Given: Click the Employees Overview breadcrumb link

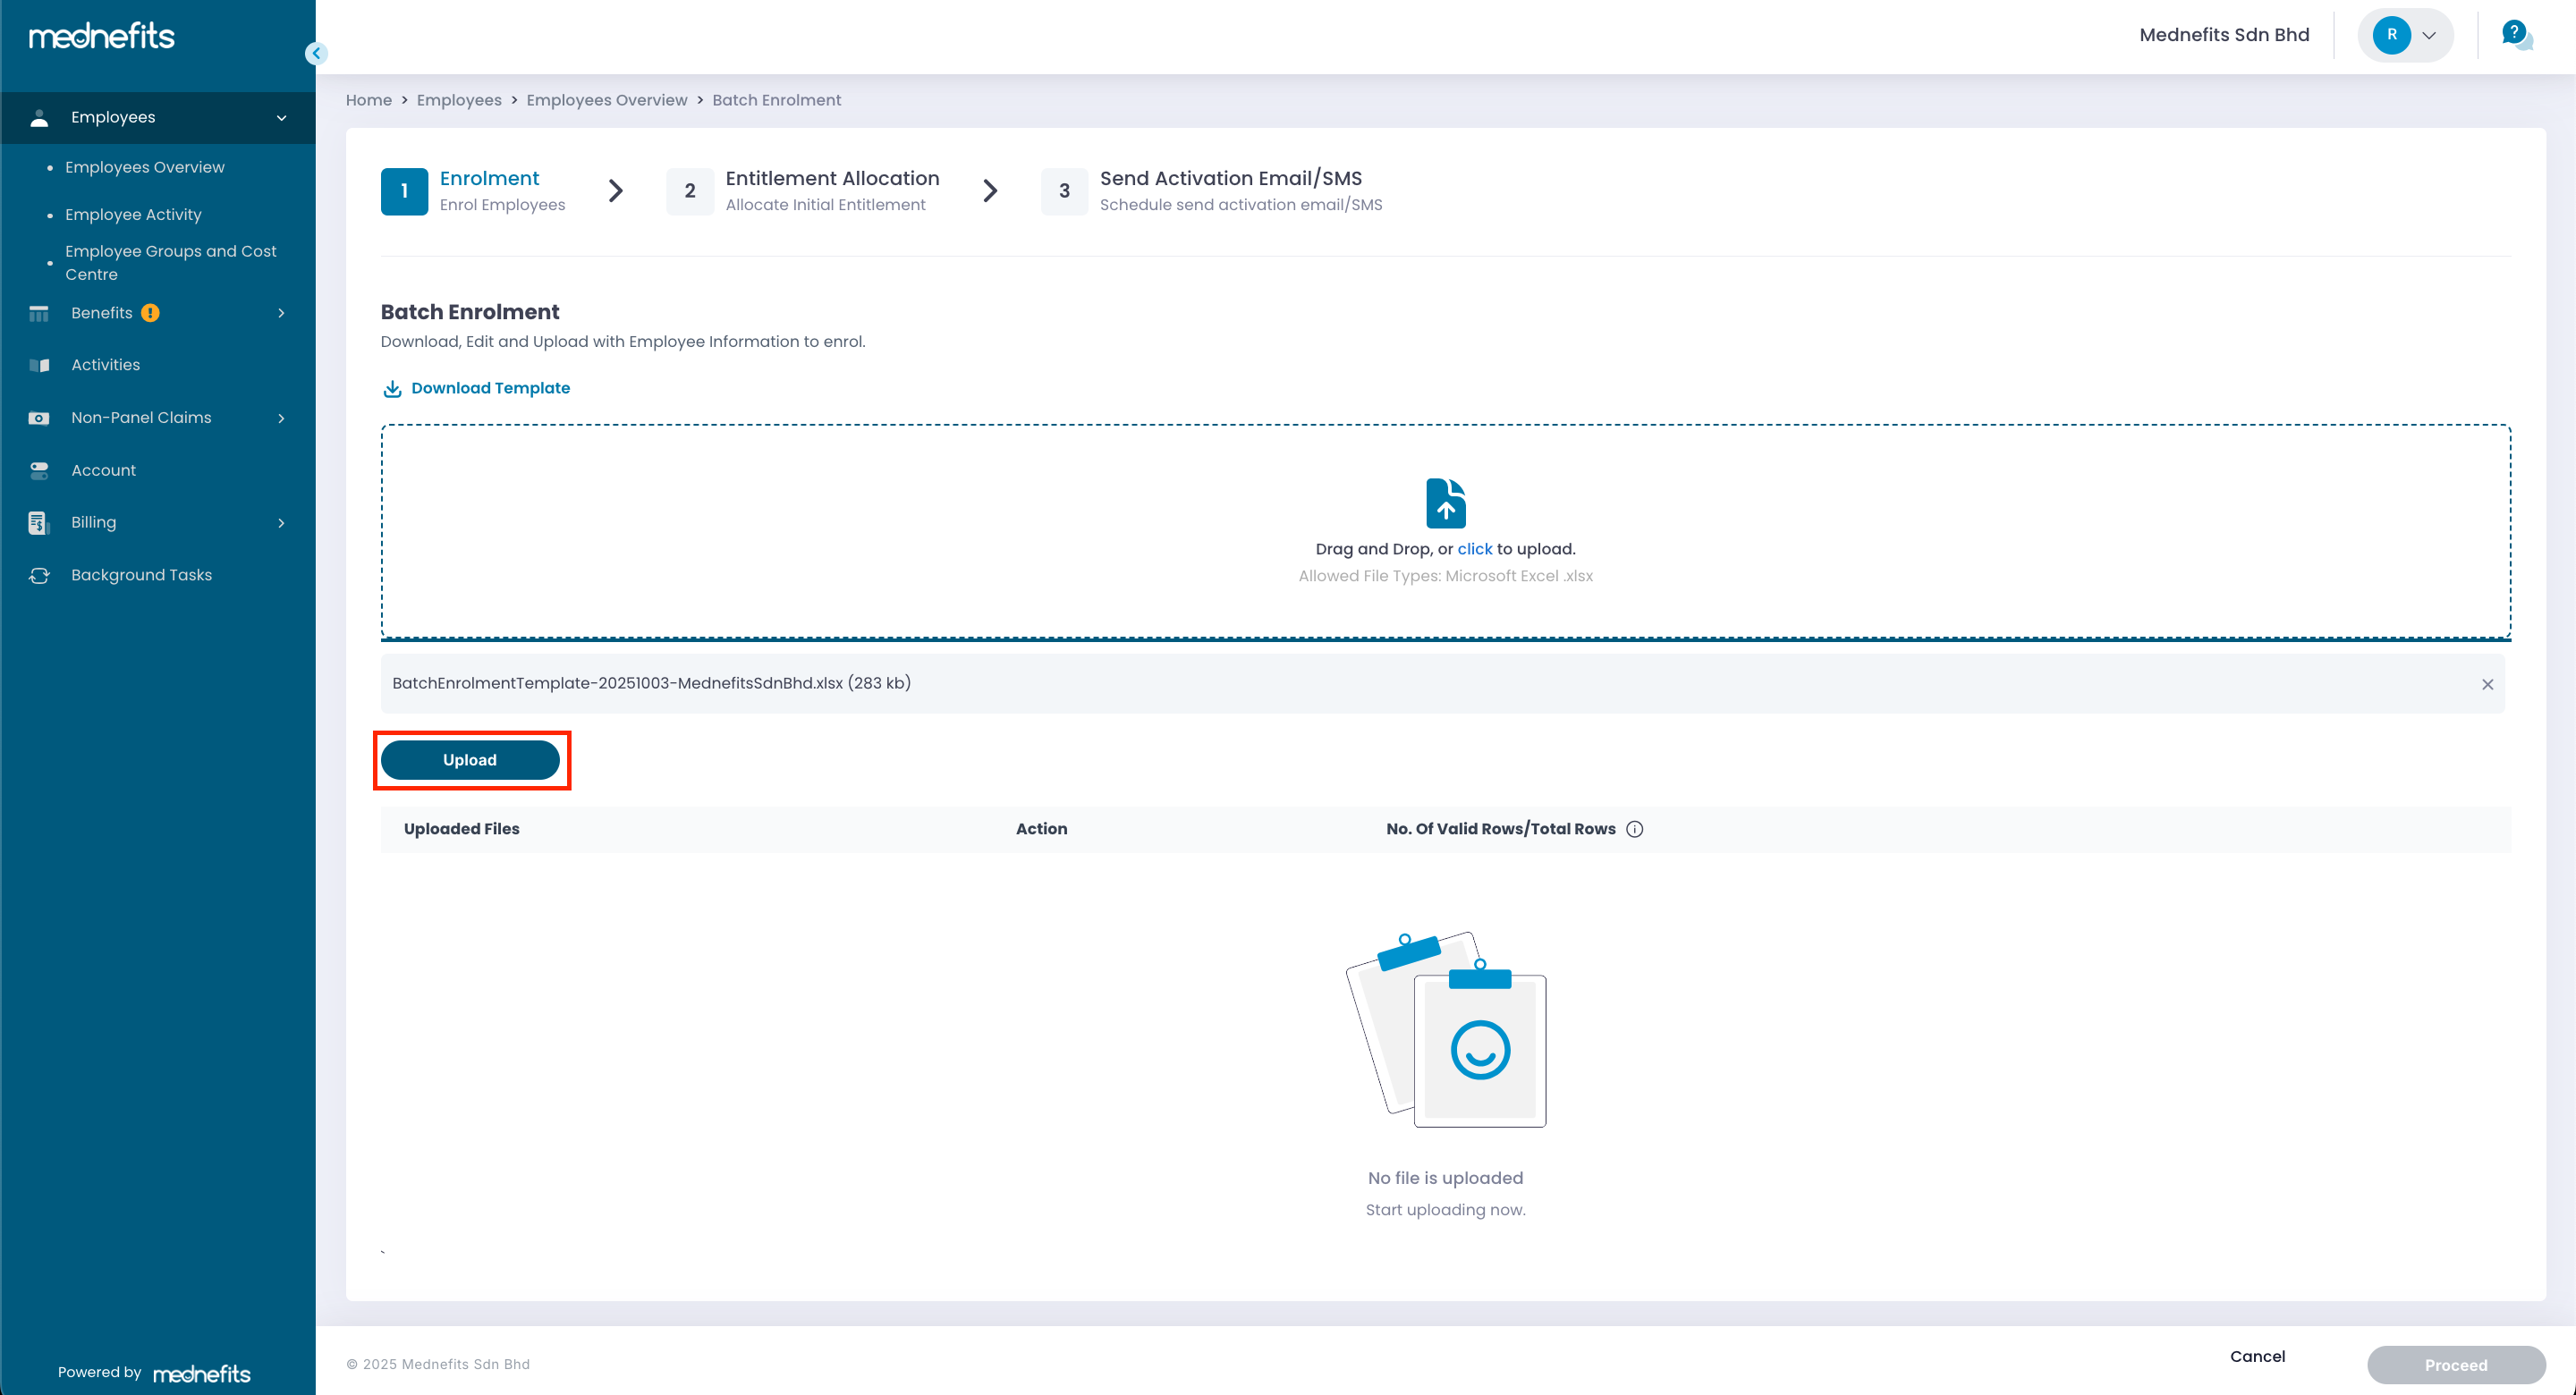Looking at the screenshot, I should 606,100.
